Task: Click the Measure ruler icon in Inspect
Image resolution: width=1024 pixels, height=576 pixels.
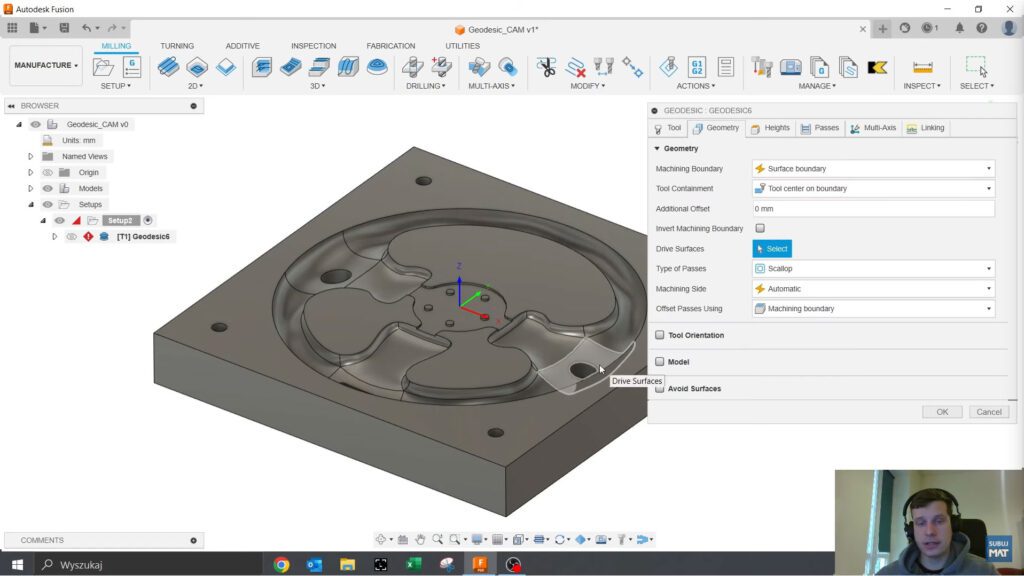Action: (x=922, y=67)
